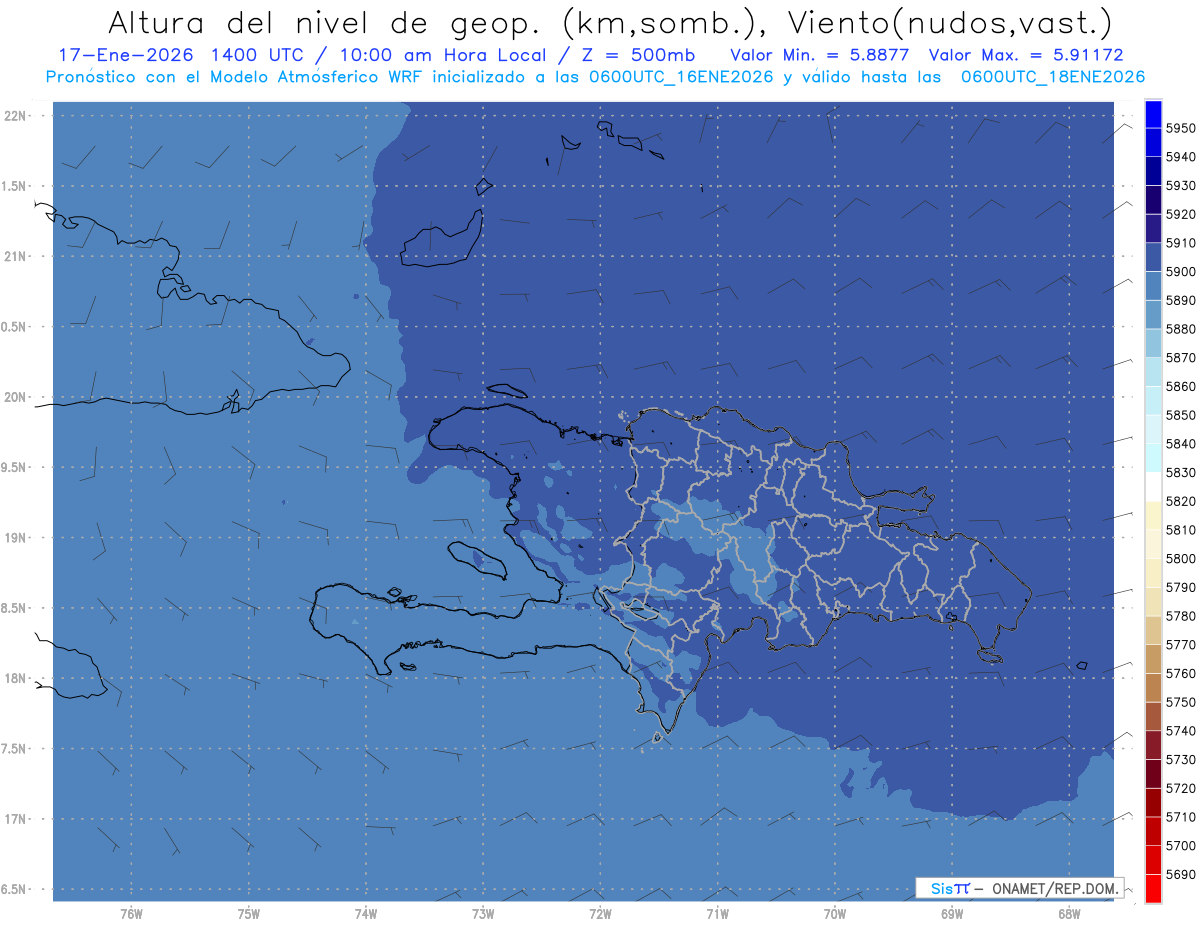Image resolution: width=1200 pixels, height=927 pixels.
Task: Click the '71W' longitude axis label
Action: click(x=717, y=913)
